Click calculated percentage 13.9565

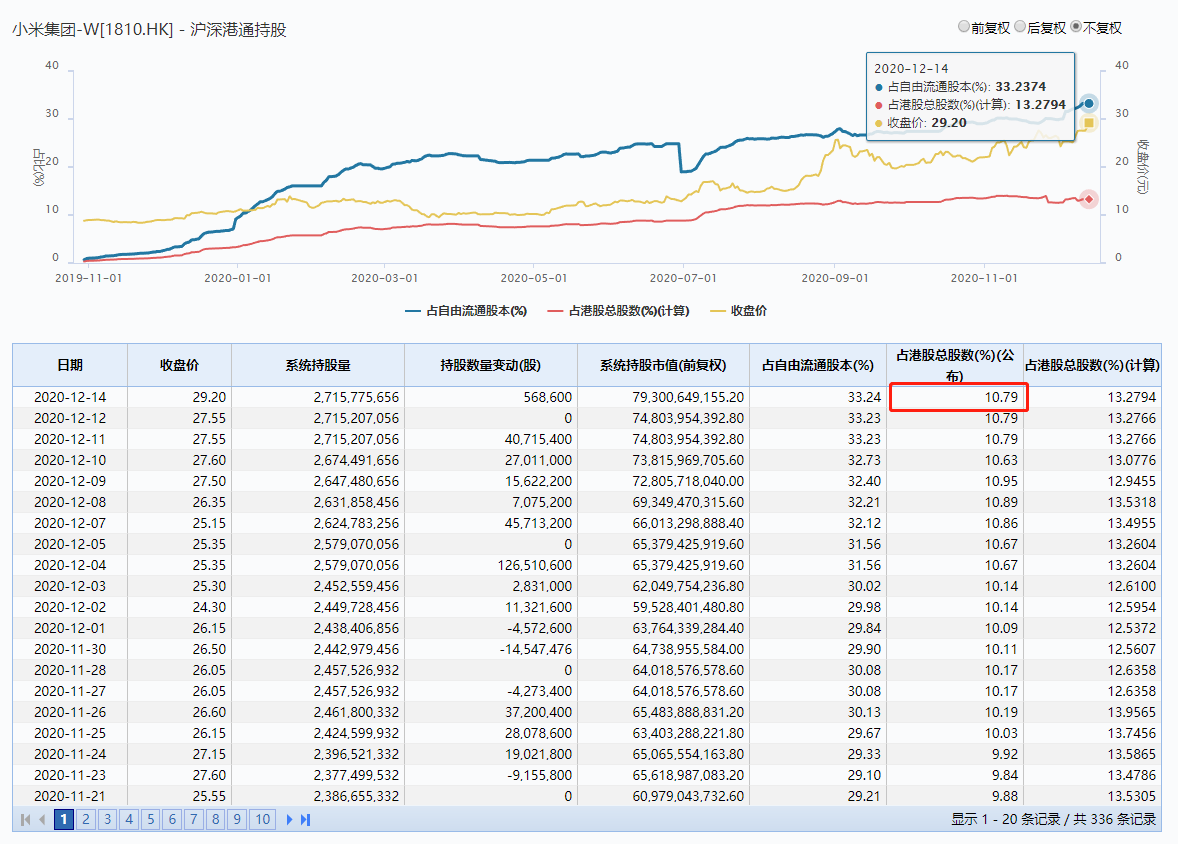click(x=1131, y=712)
